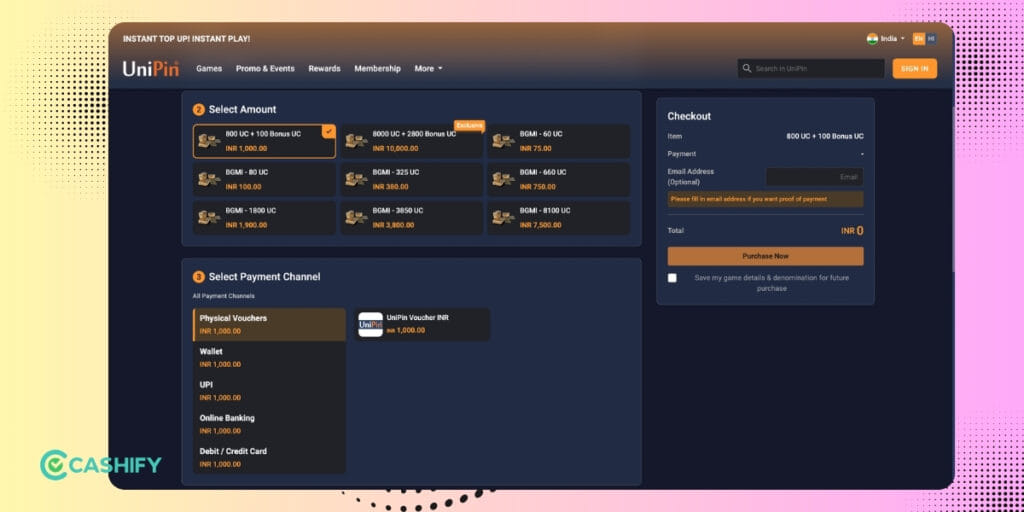Screen dimensions: 1024x512
Task: Choose the BGMI - 1800 UC amount
Action: [264, 217]
